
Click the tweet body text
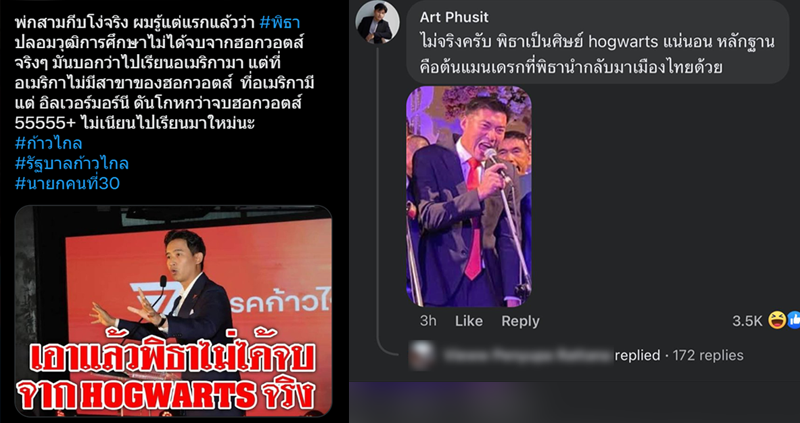click(x=164, y=73)
